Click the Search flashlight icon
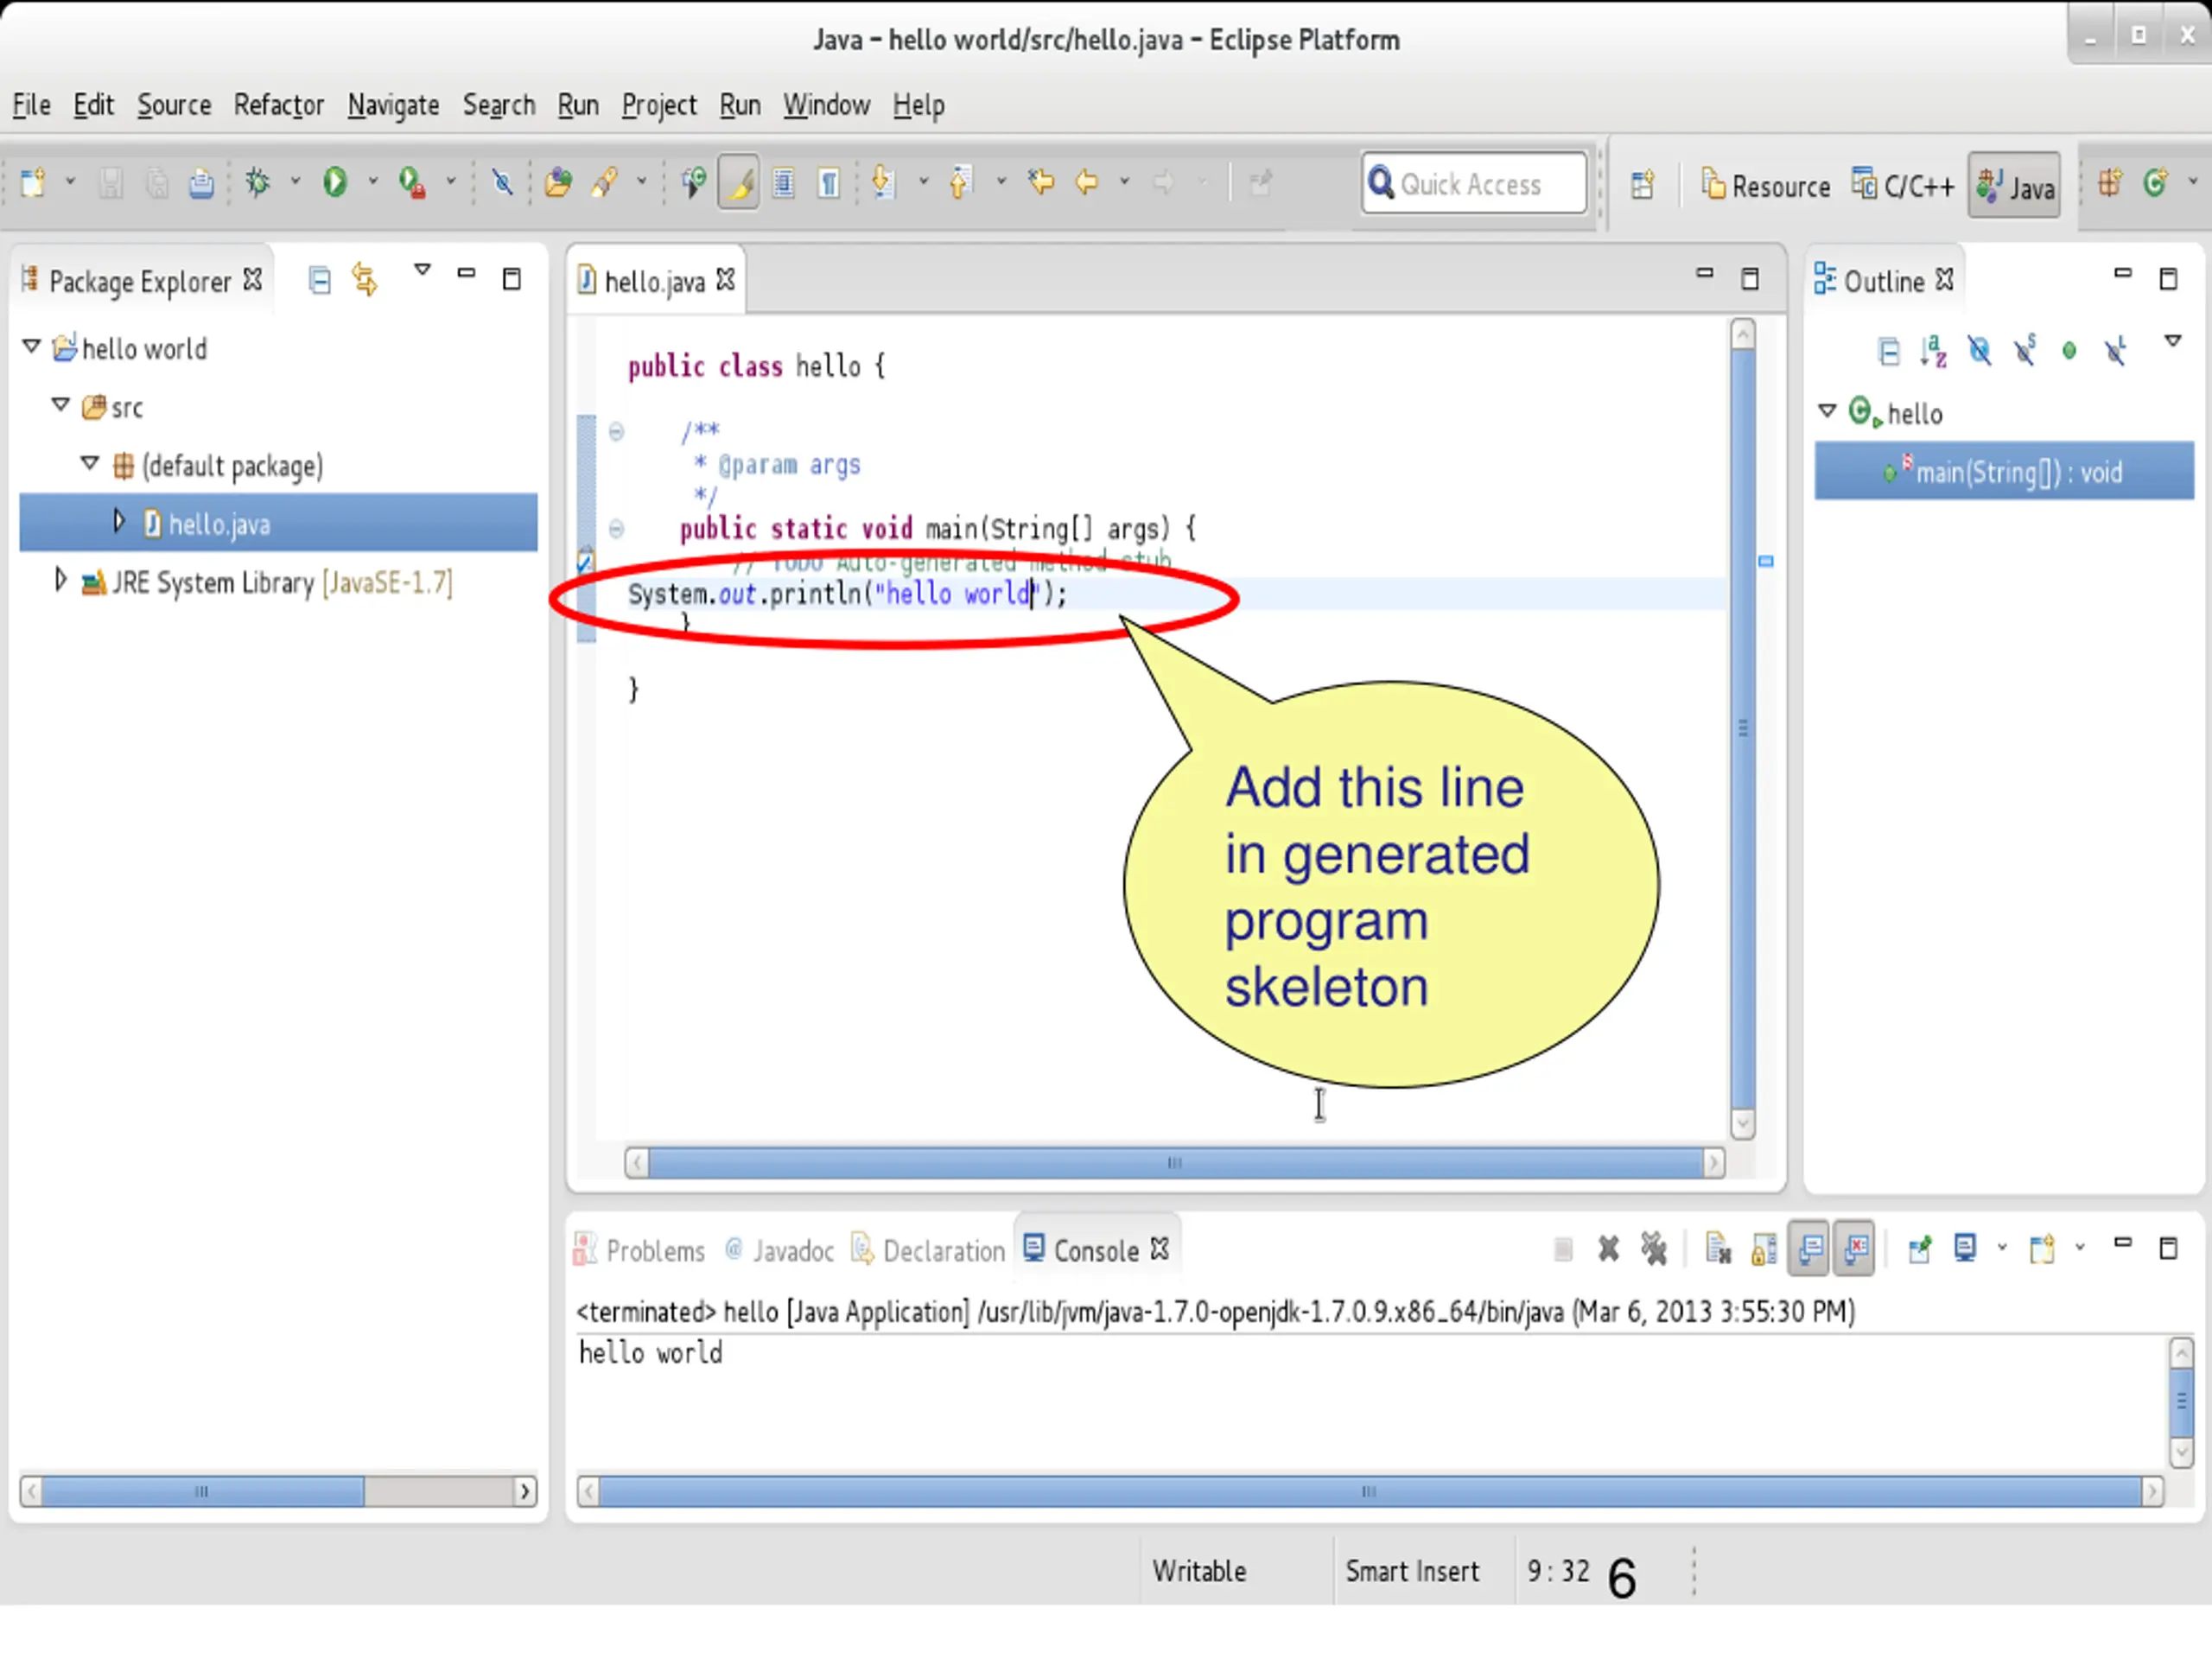Screen dimensions: 2212x1659 point(604,183)
